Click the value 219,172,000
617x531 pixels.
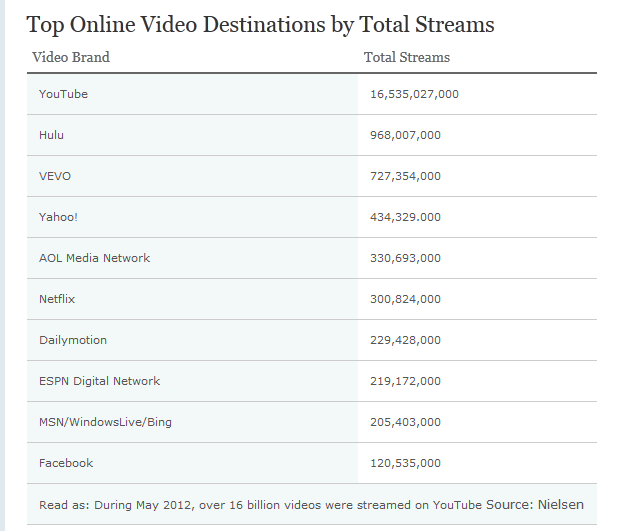[x=405, y=381]
